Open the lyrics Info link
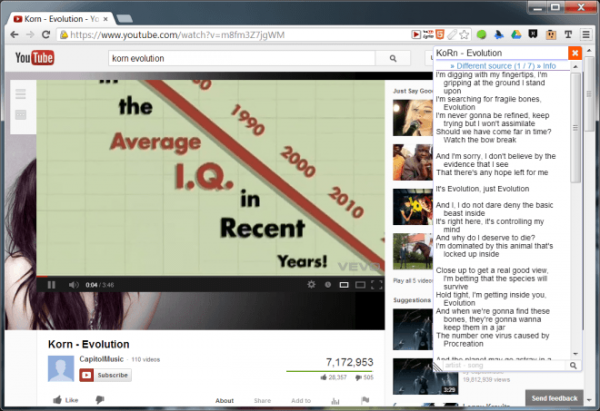 pyautogui.click(x=547, y=66)
